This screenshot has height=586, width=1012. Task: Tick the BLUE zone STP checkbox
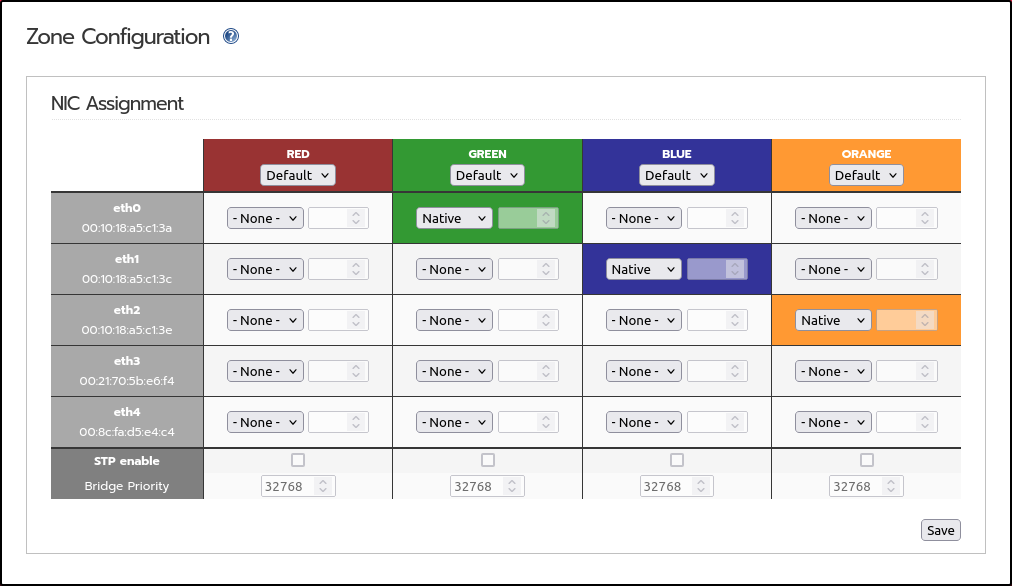pyautogui.click(x=676, y=460)
